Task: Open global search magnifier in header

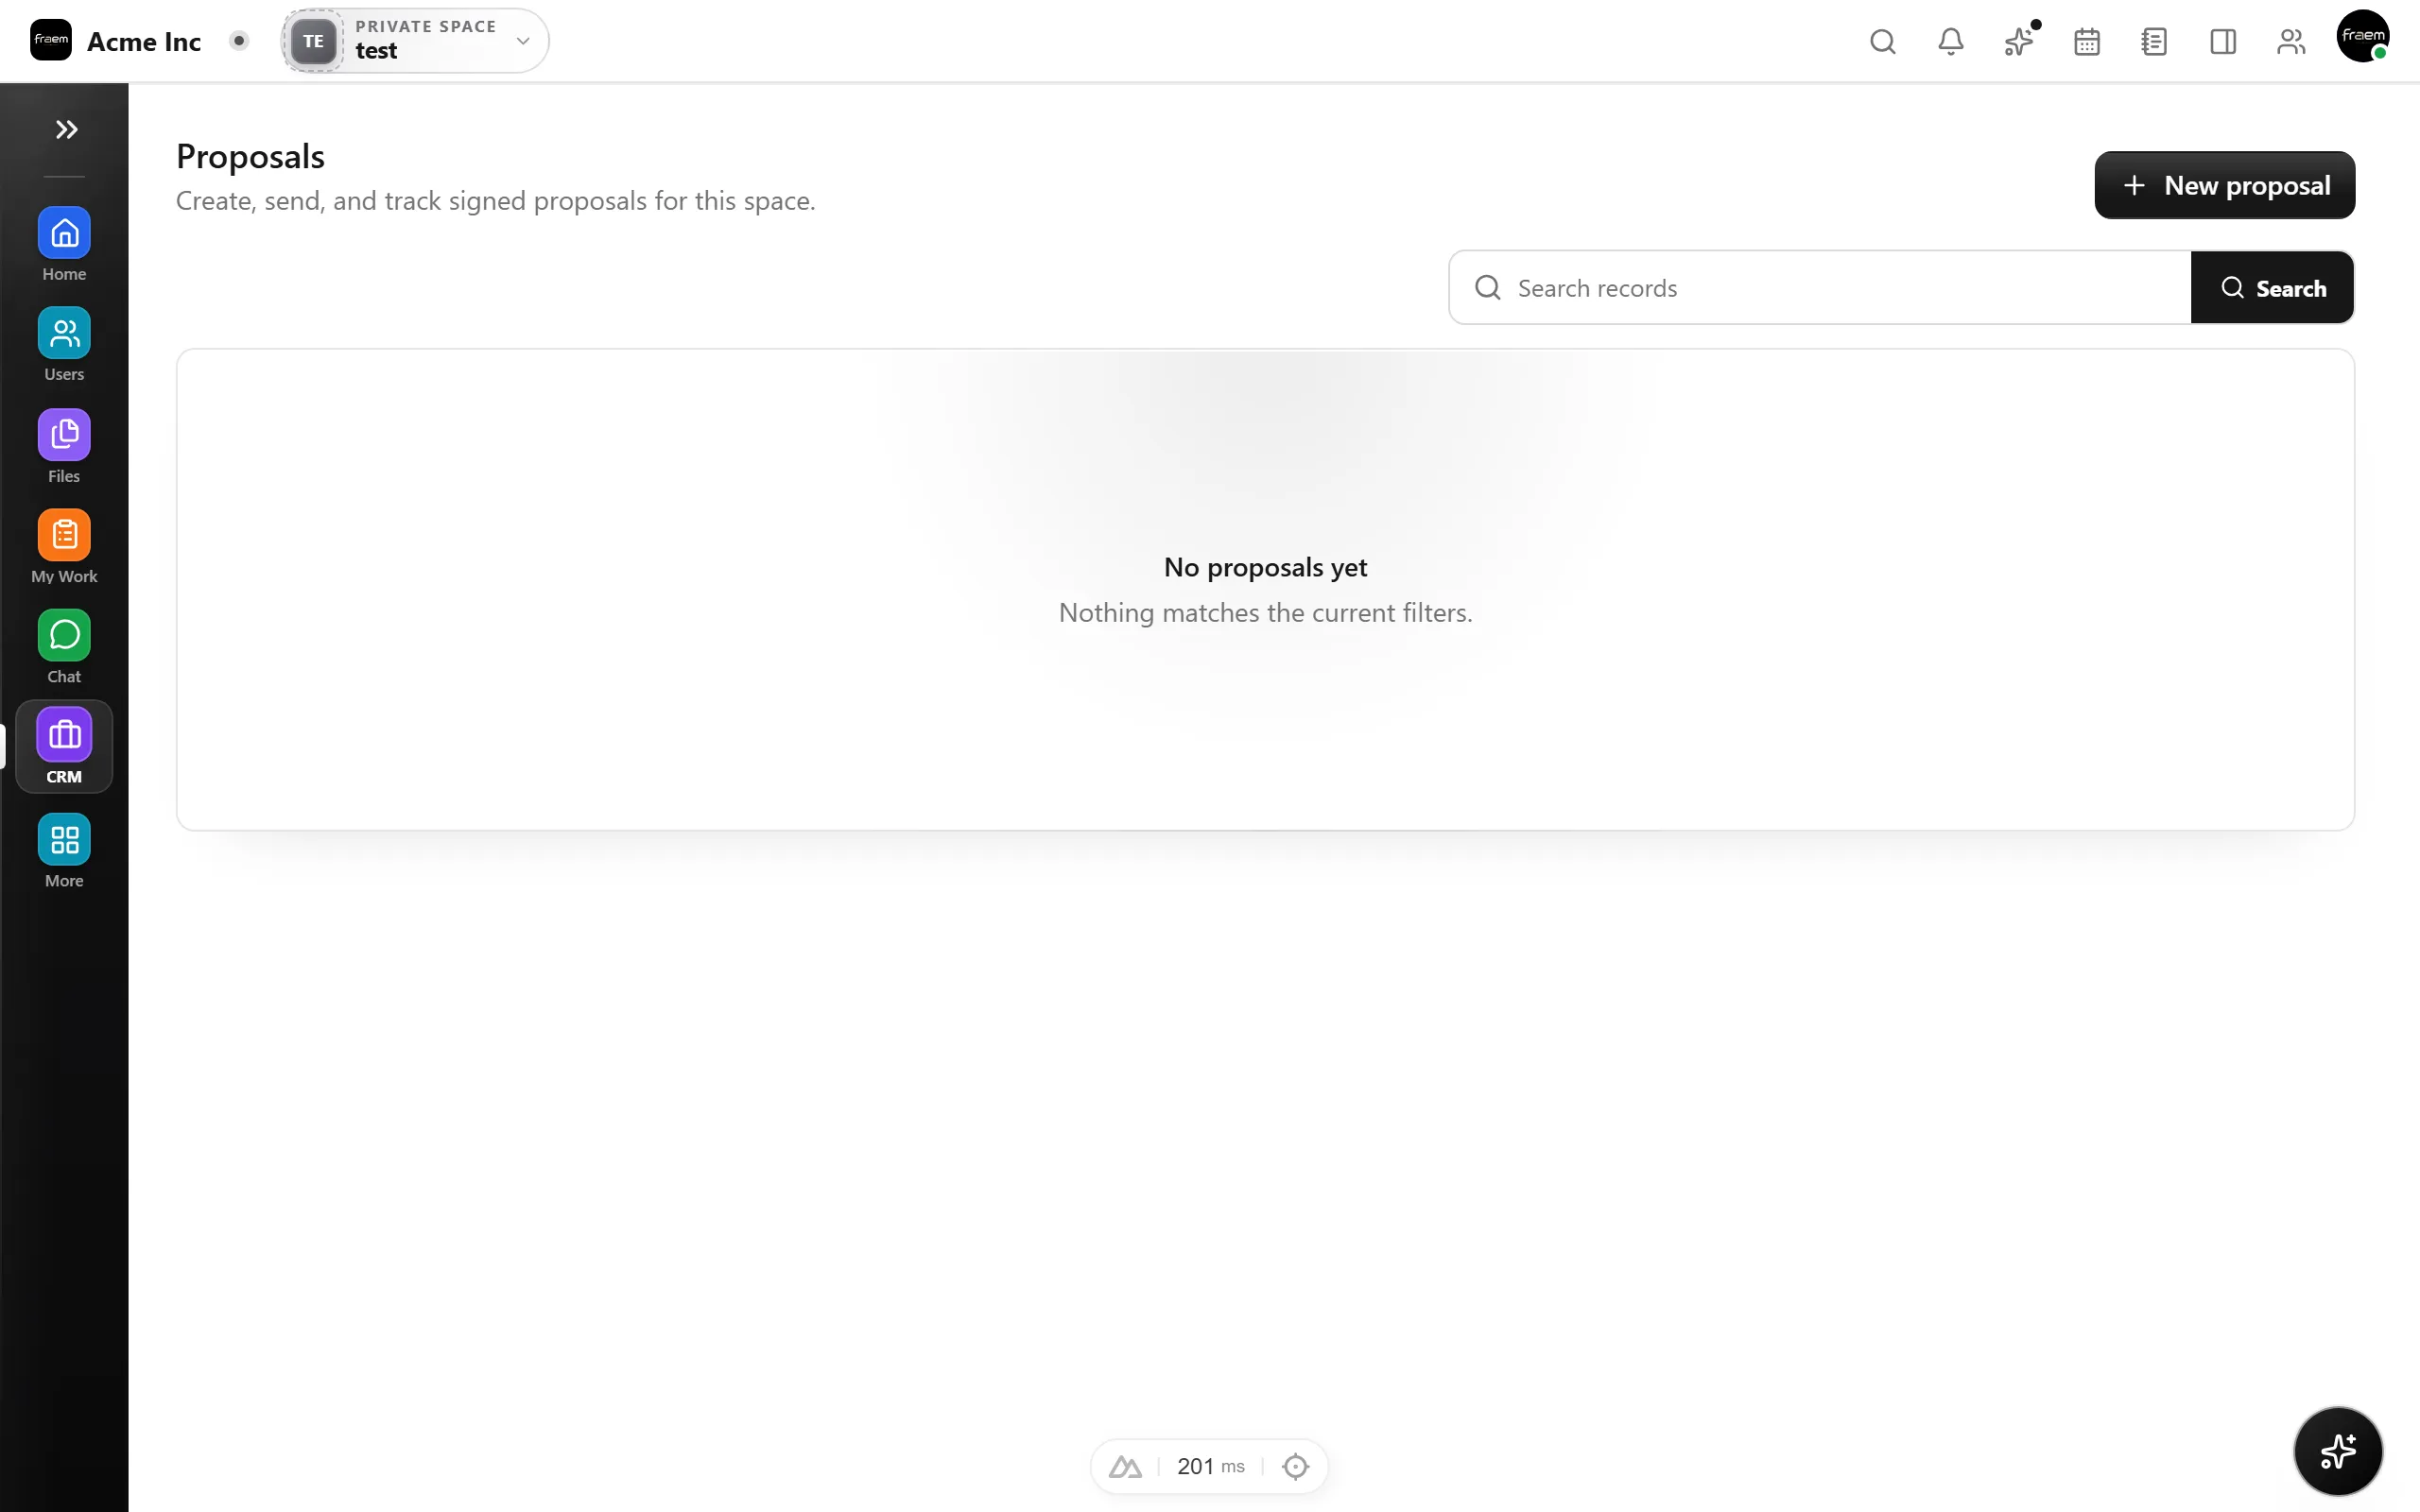Action: tap(1882, 41)
